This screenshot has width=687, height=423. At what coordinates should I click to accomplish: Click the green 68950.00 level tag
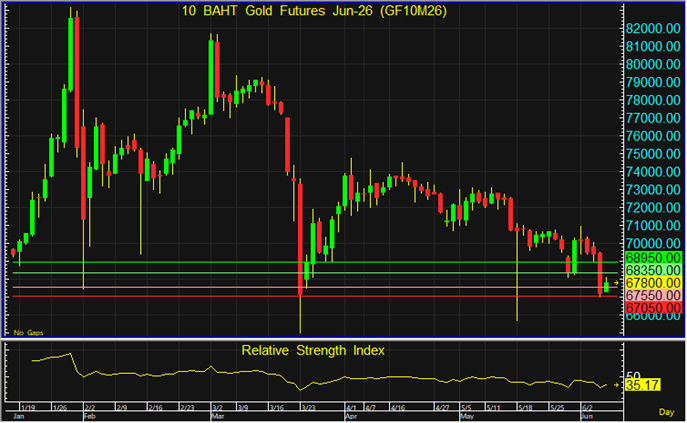click(x=653, y=258)
